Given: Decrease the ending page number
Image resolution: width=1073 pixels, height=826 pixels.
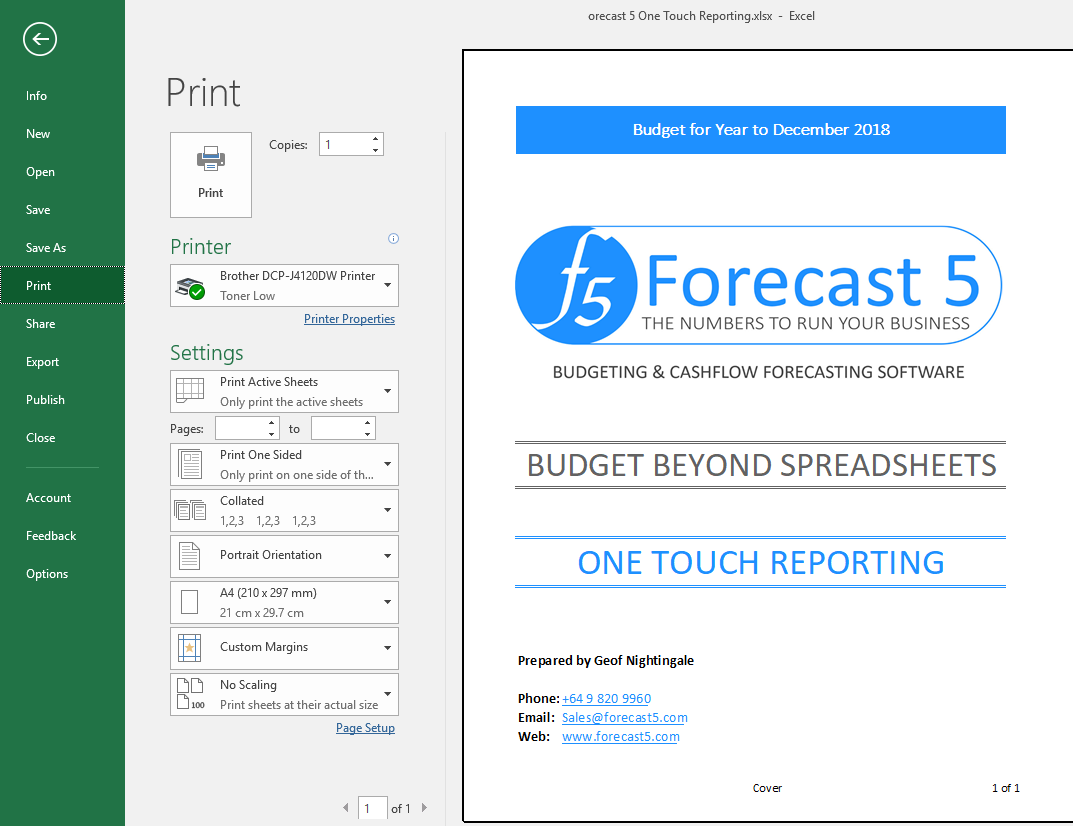Looking at the screenshot, I should 367,434.
